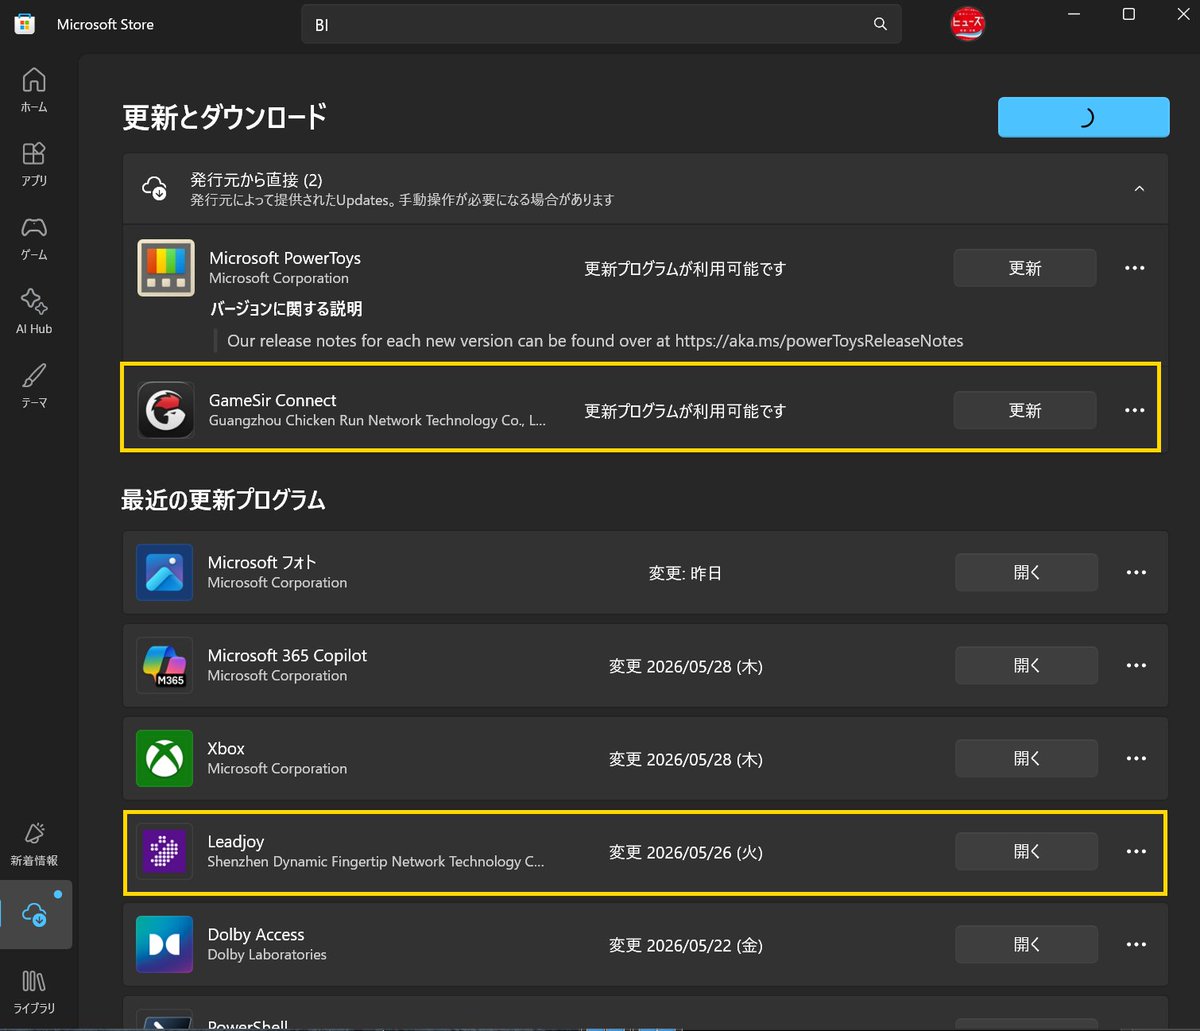
Task: Open more options for Microsoft PowerToys
Action: pos(1135,268)
